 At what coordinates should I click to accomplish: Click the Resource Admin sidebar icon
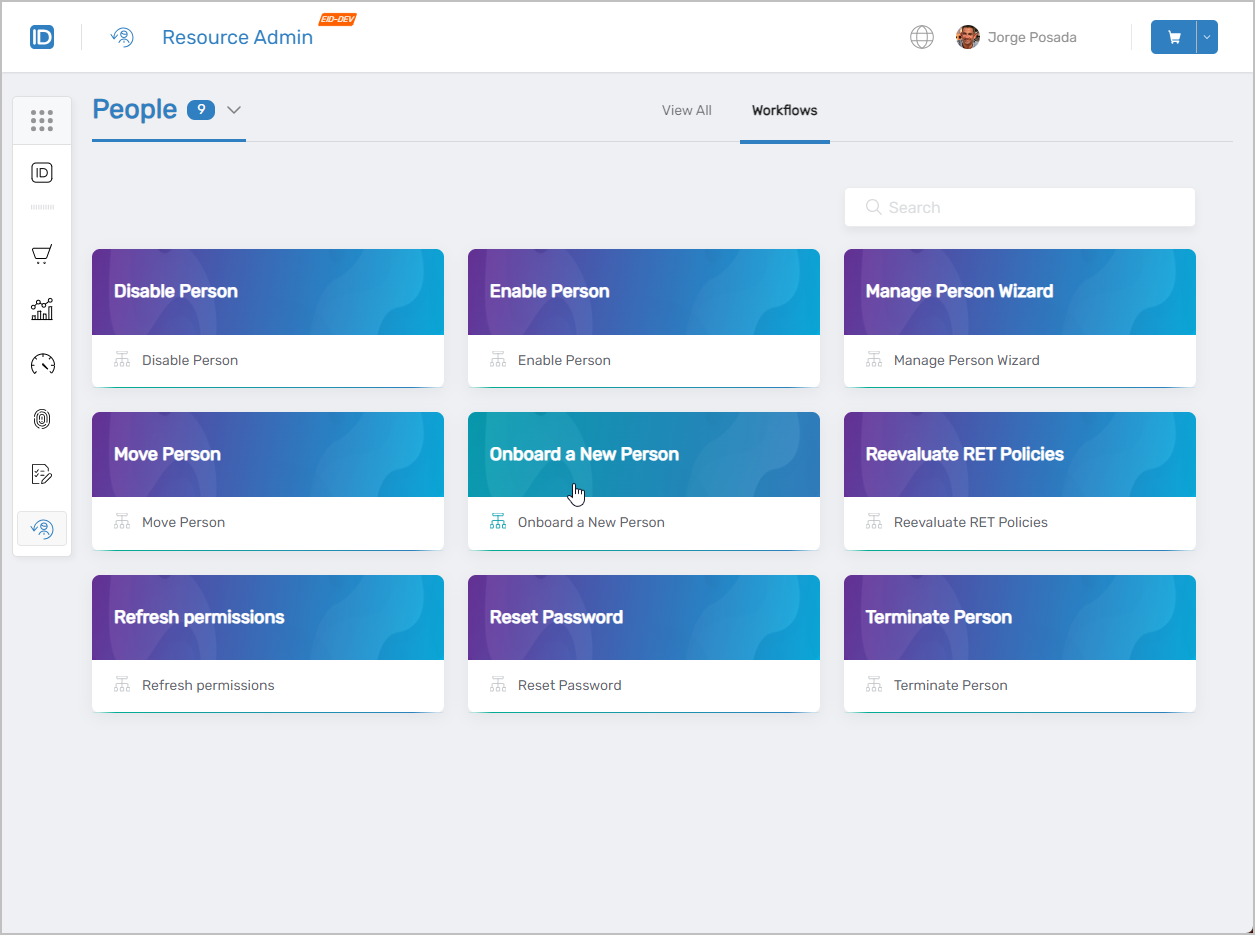tap(42, 528)
